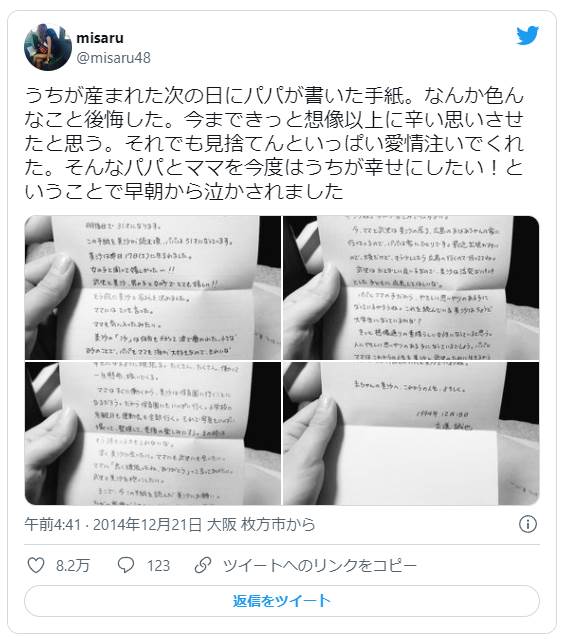Click the 2014年12月21日 date link
Viewport: 562px width, 639px height.
[147, 524]
